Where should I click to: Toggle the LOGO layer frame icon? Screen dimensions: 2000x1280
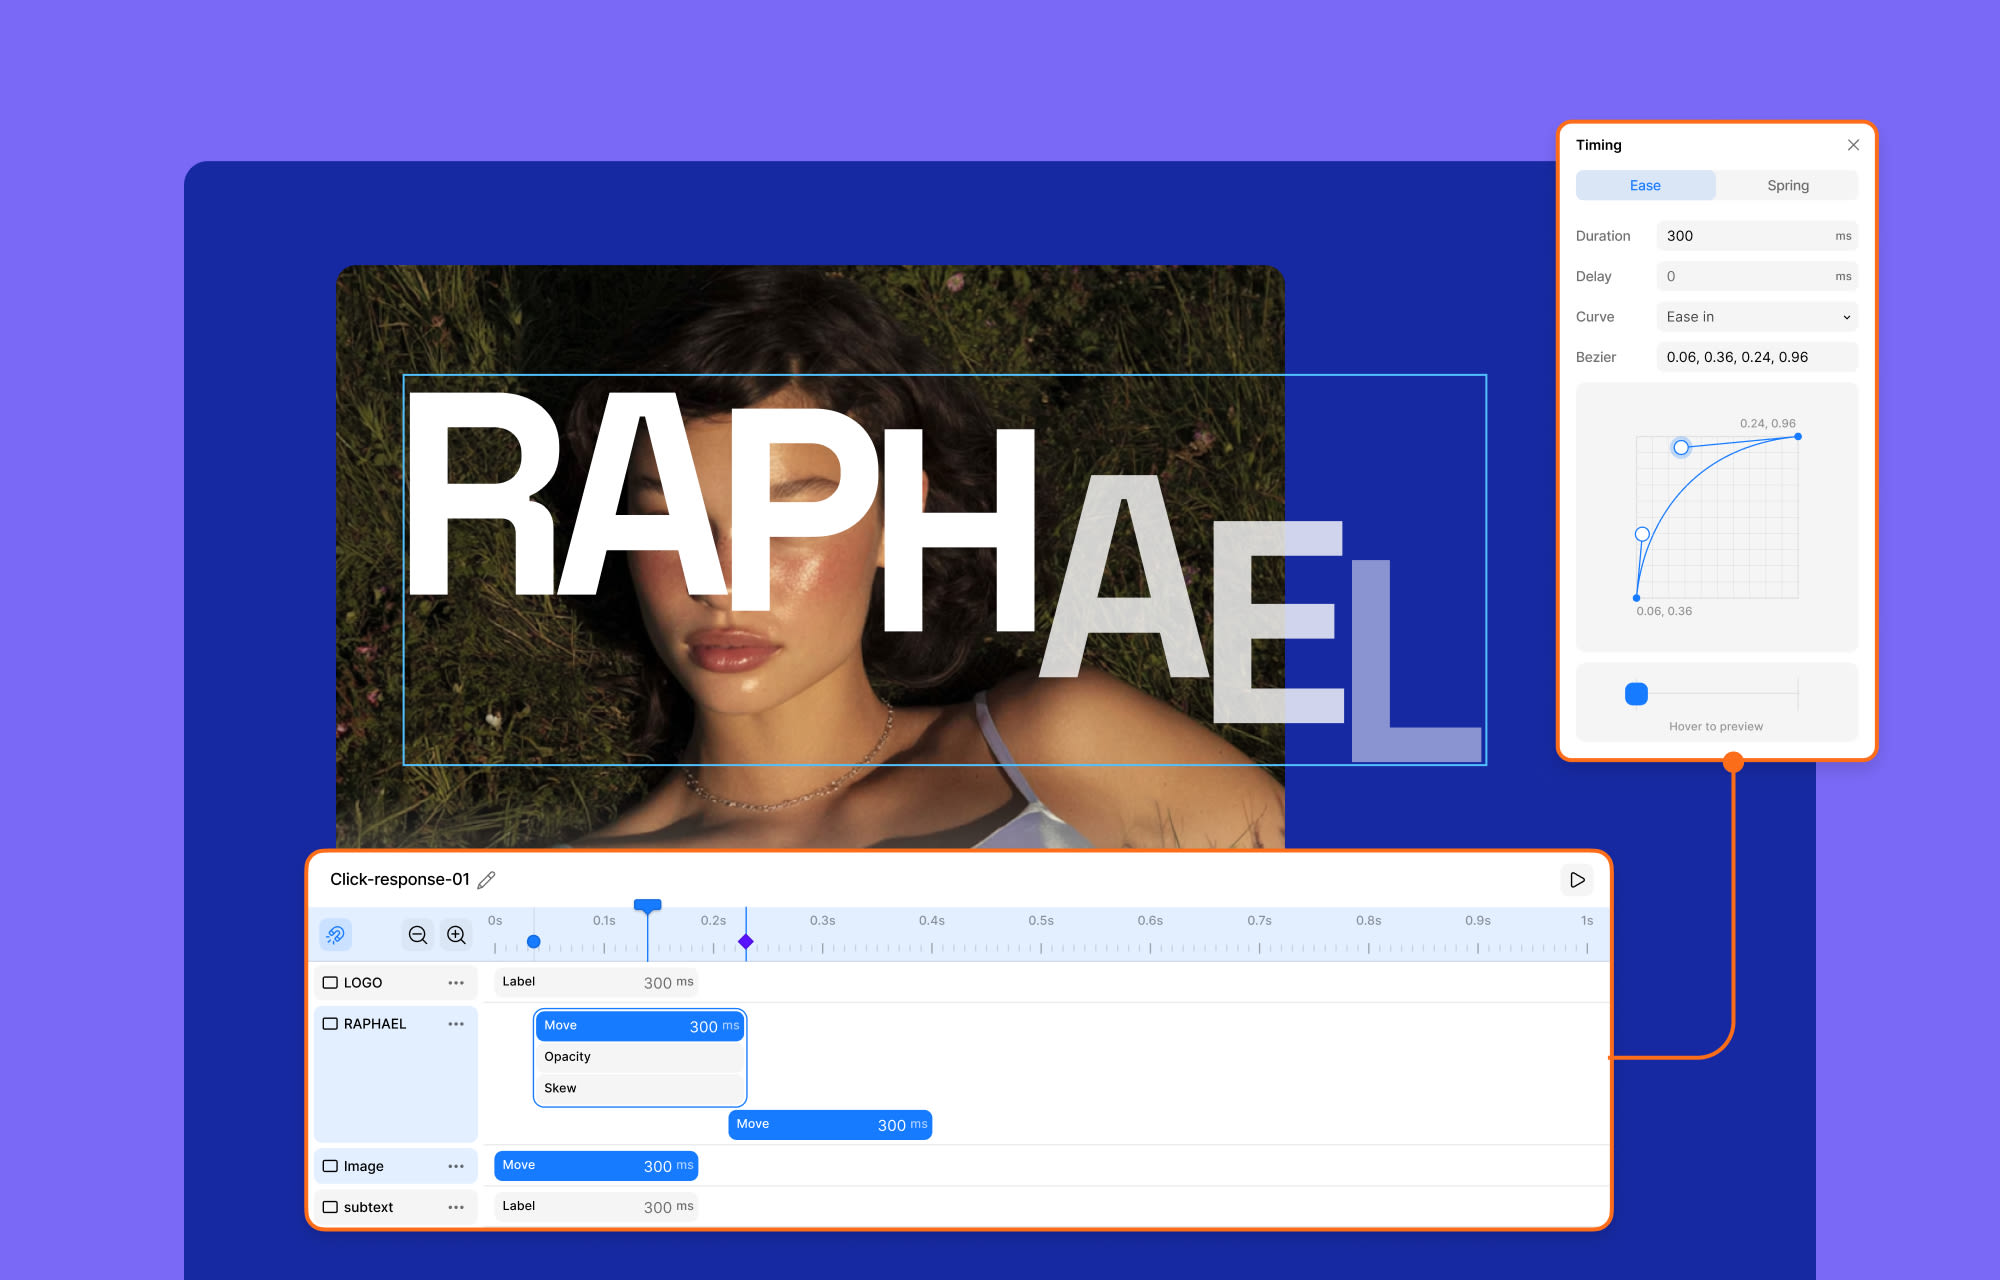point(330,983)
